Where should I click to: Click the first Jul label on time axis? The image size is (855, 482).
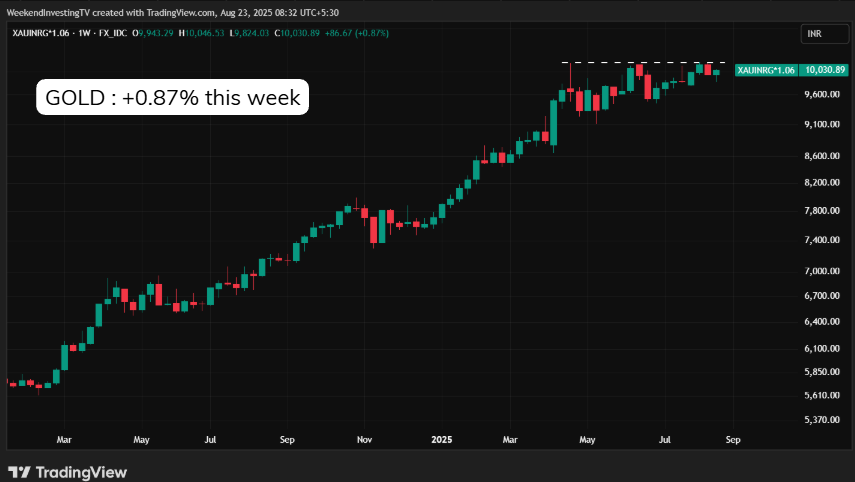click(x=210, y=439)
